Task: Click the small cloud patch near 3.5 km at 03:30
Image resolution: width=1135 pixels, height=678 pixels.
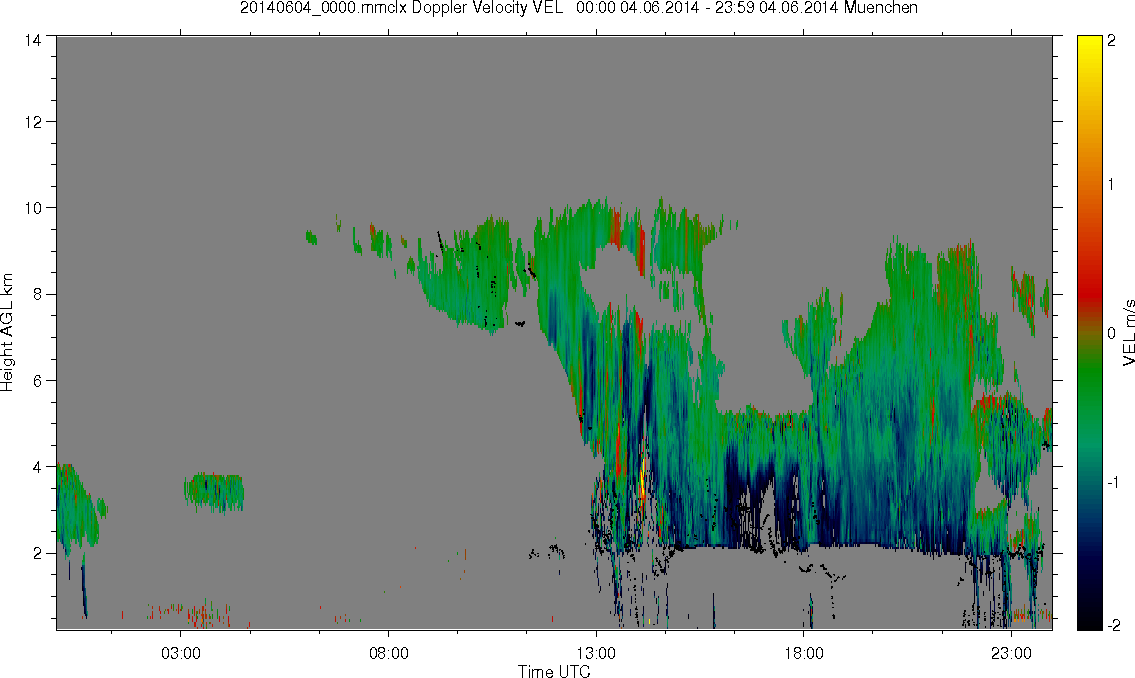Action: 214,493
